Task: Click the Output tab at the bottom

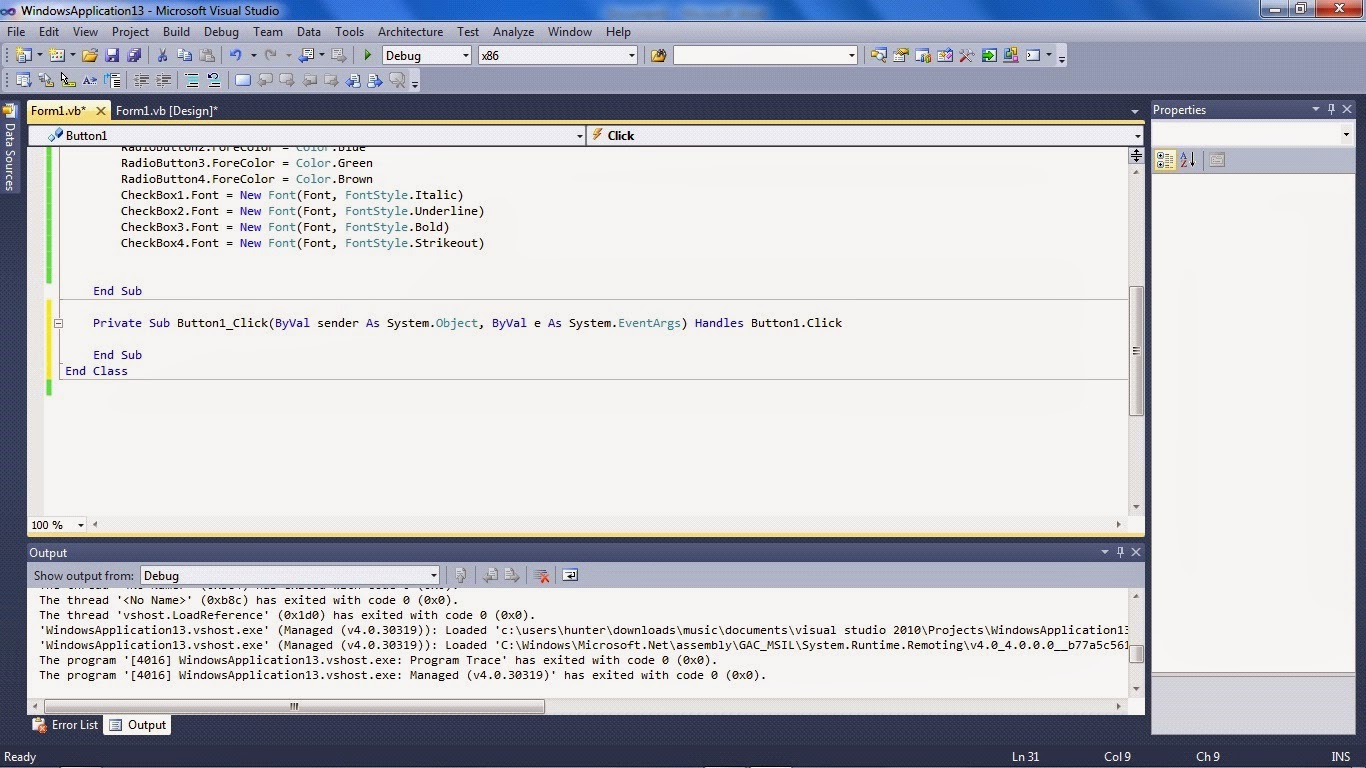Action: pyautogui.click(x=146, y=725)
